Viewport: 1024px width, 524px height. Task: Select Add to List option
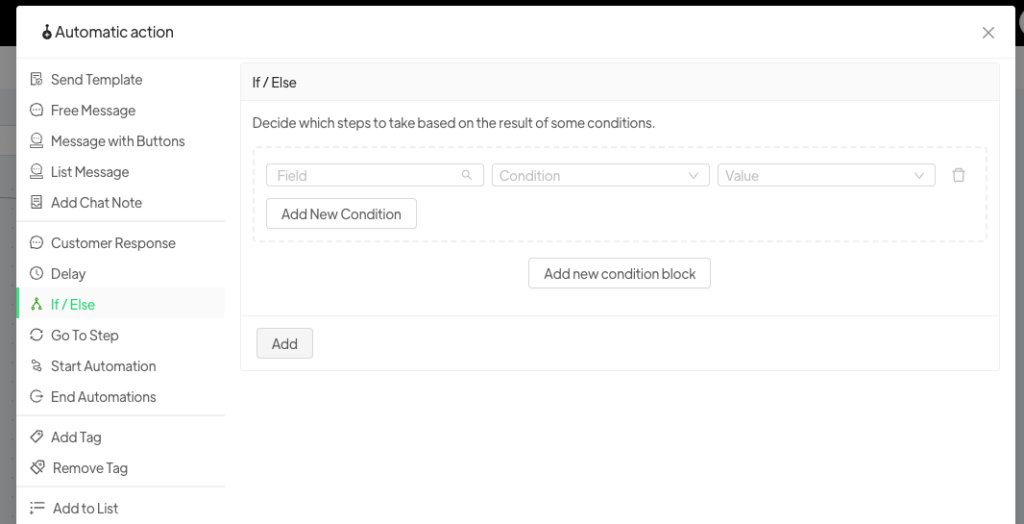[85, 508]
